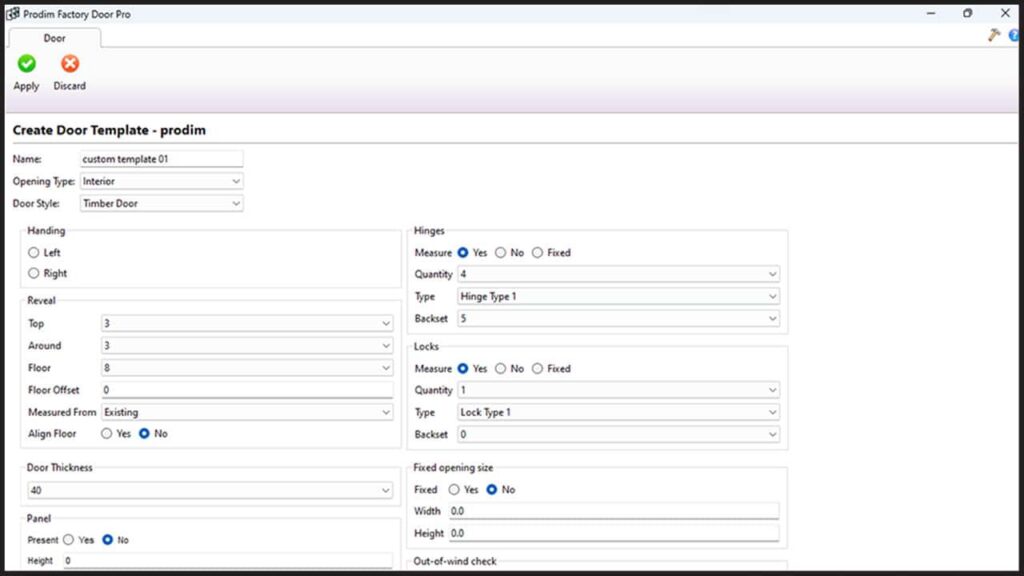
Task: Click the Fixed opening Width field
Action: [613, 511]
